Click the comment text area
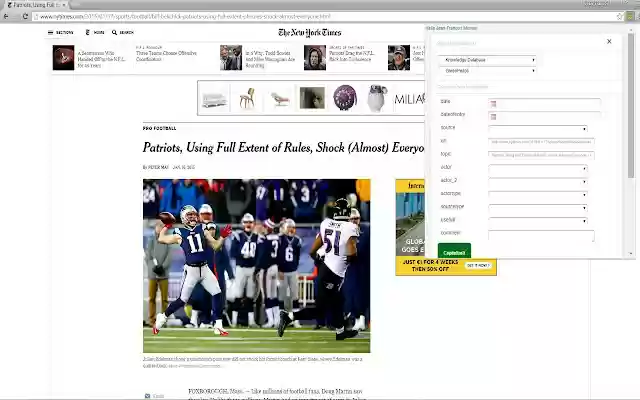Screen dimensions: 640x400 coord(541,236)
